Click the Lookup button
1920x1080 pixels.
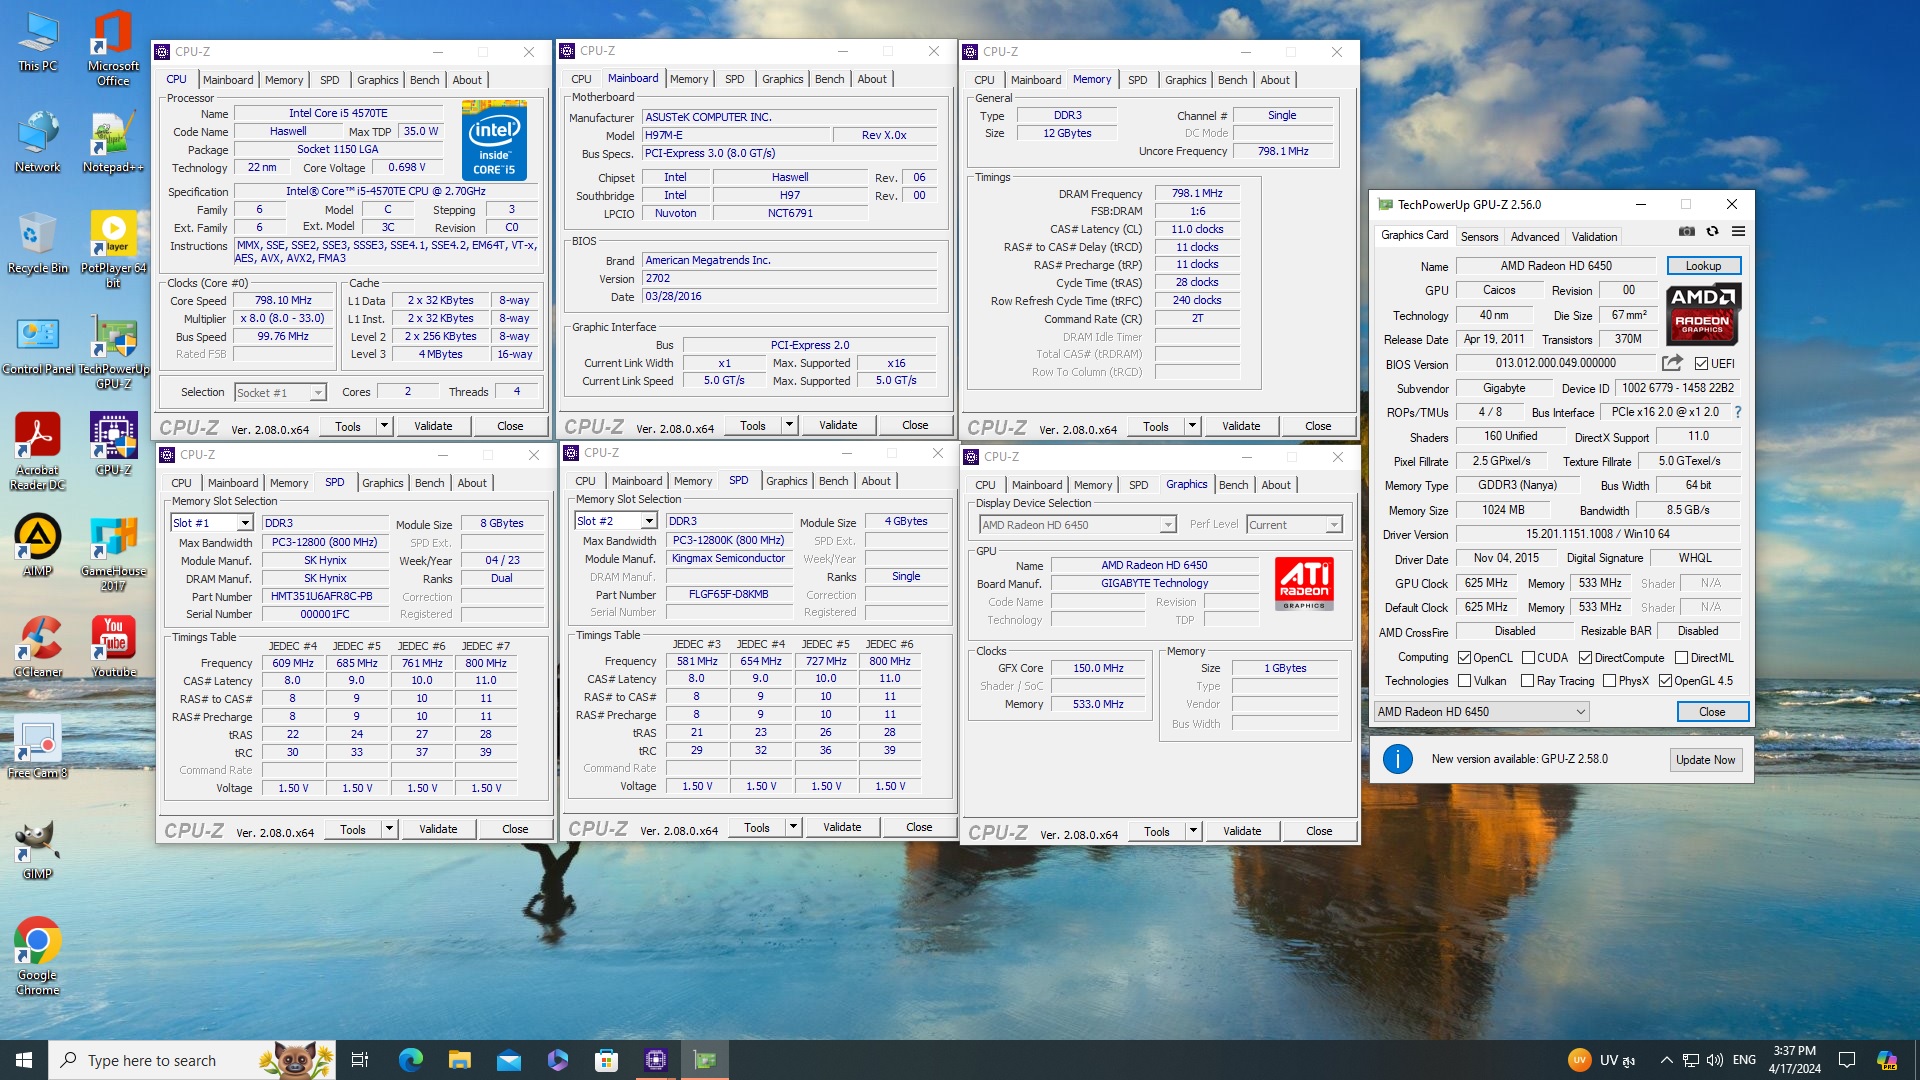tap(1703, 266)
